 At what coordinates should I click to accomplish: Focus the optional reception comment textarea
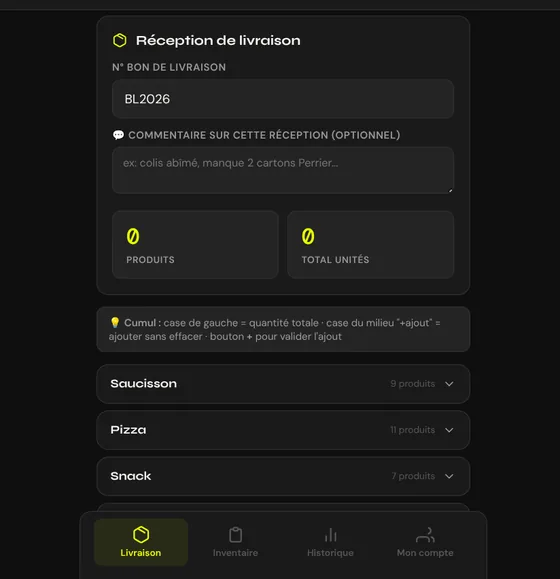point(283,170)
